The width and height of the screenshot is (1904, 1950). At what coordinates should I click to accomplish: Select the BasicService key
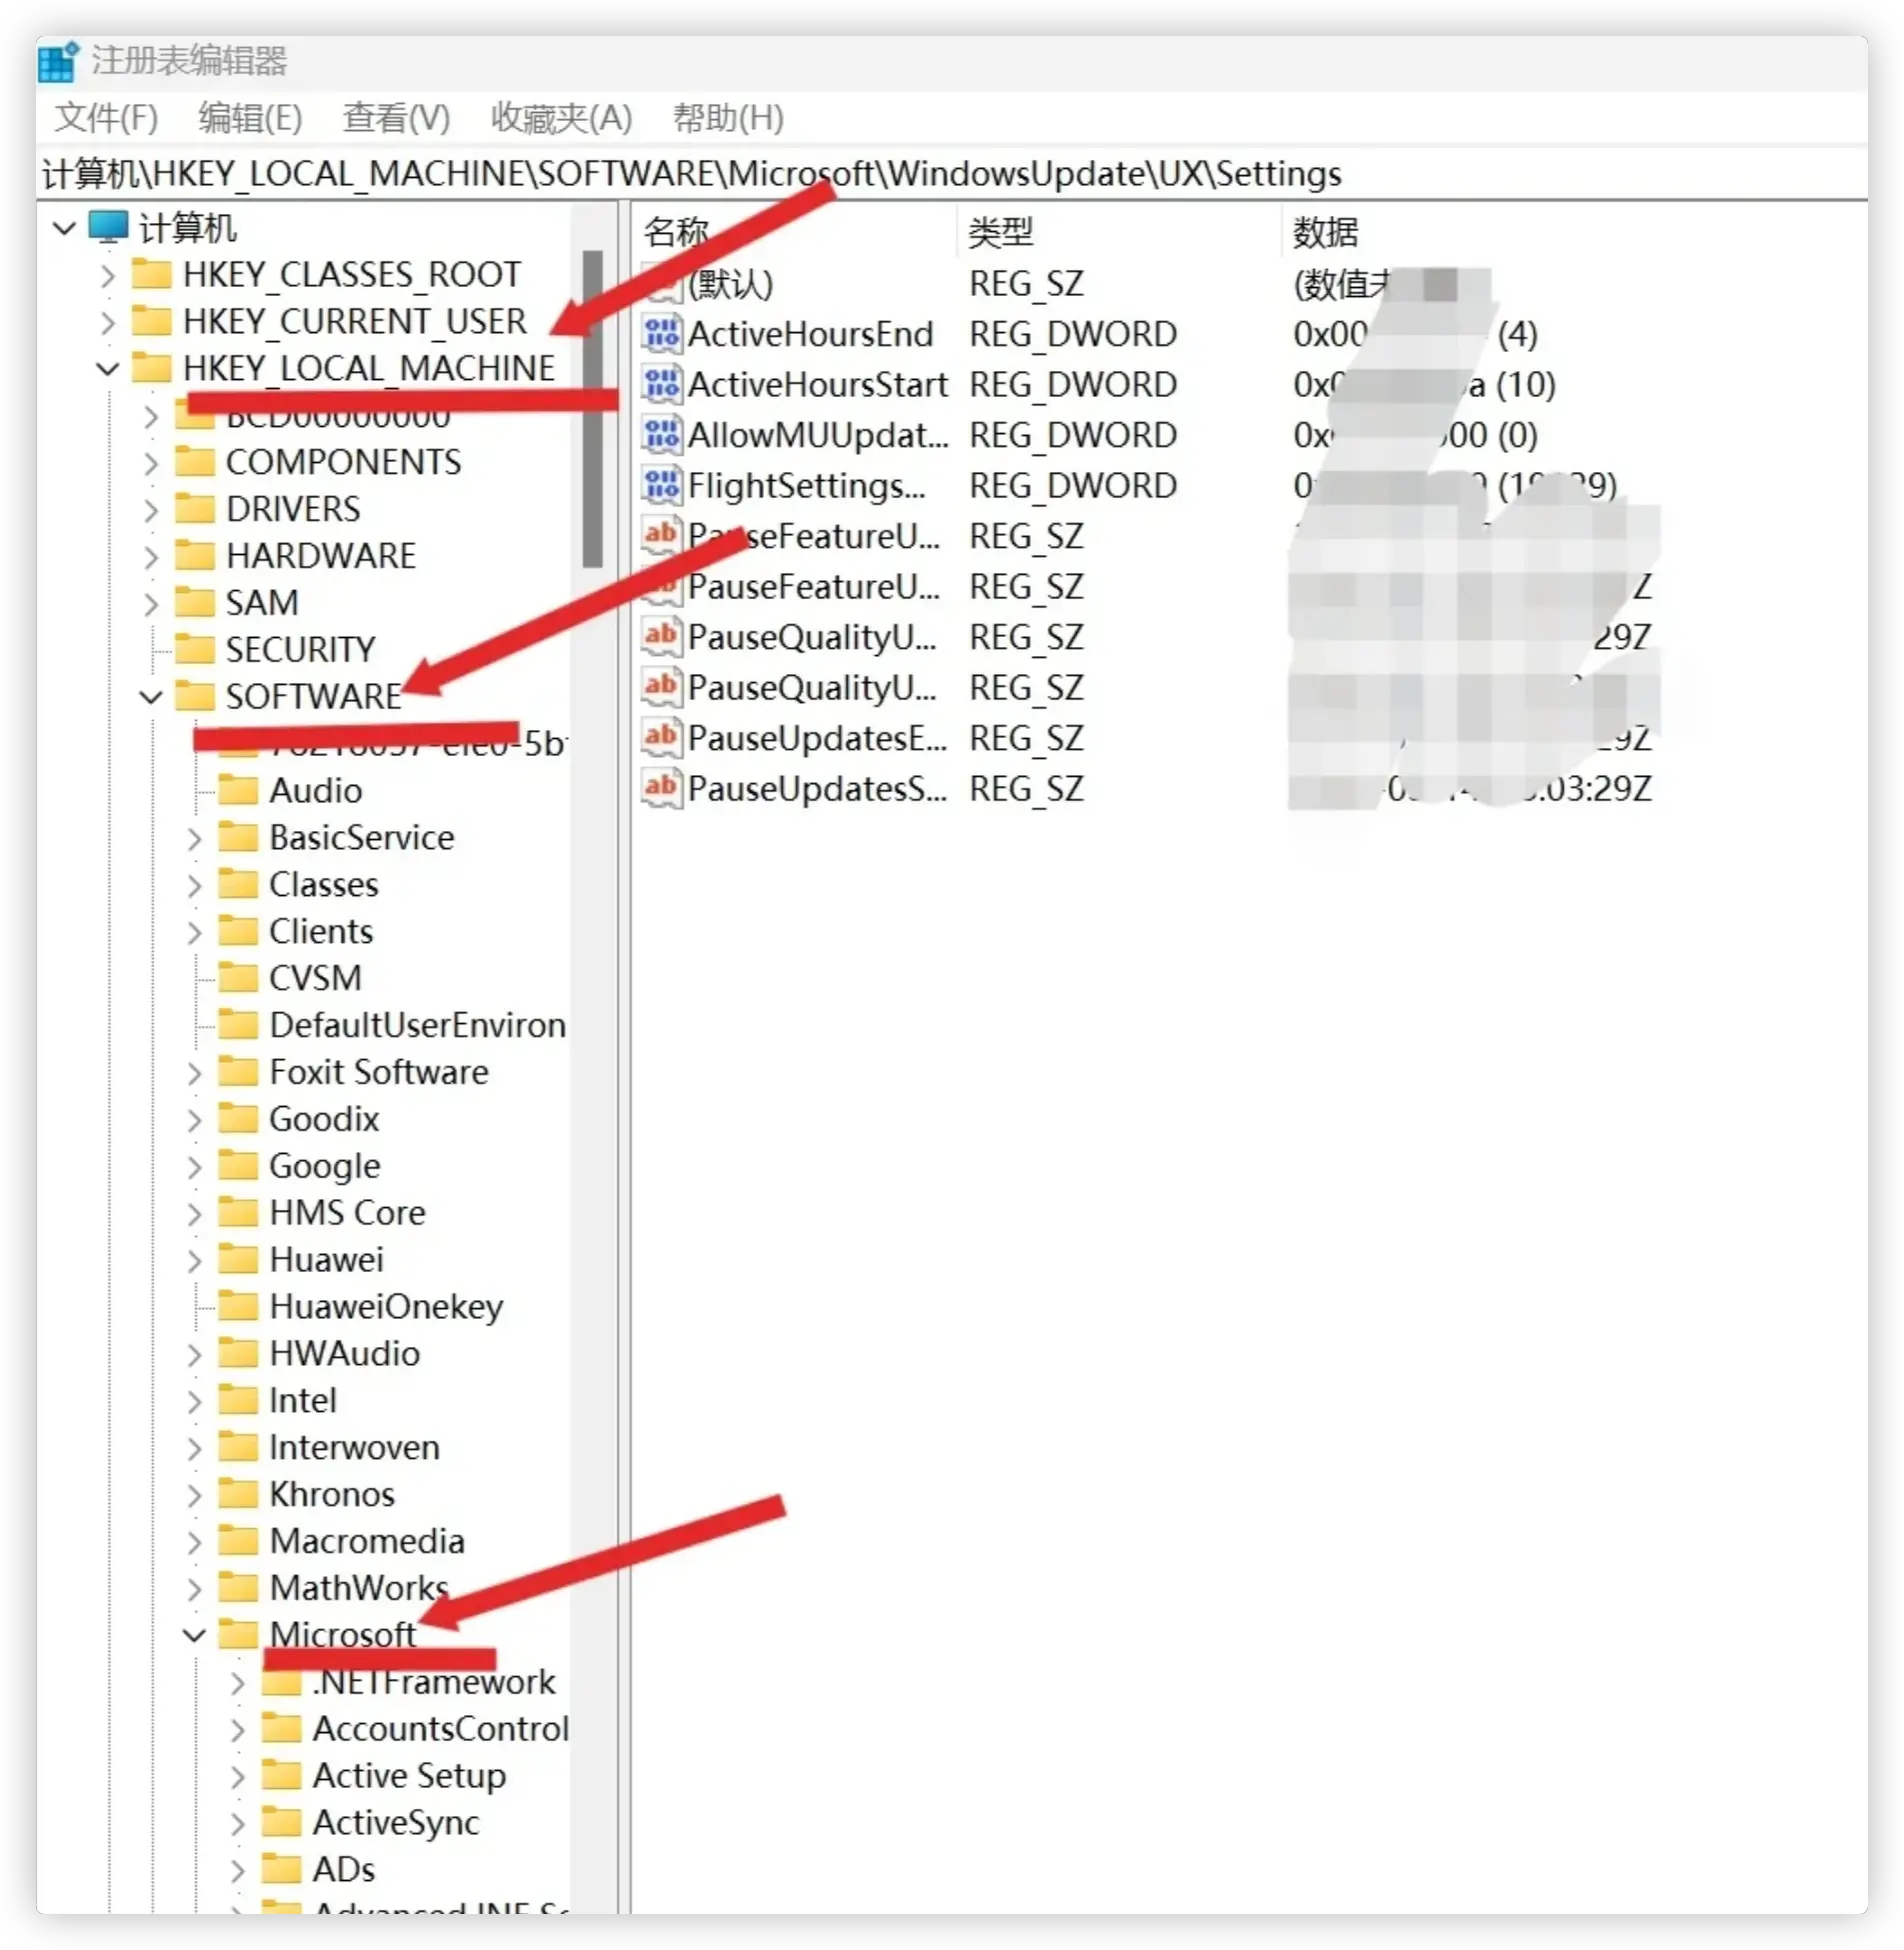362,837
